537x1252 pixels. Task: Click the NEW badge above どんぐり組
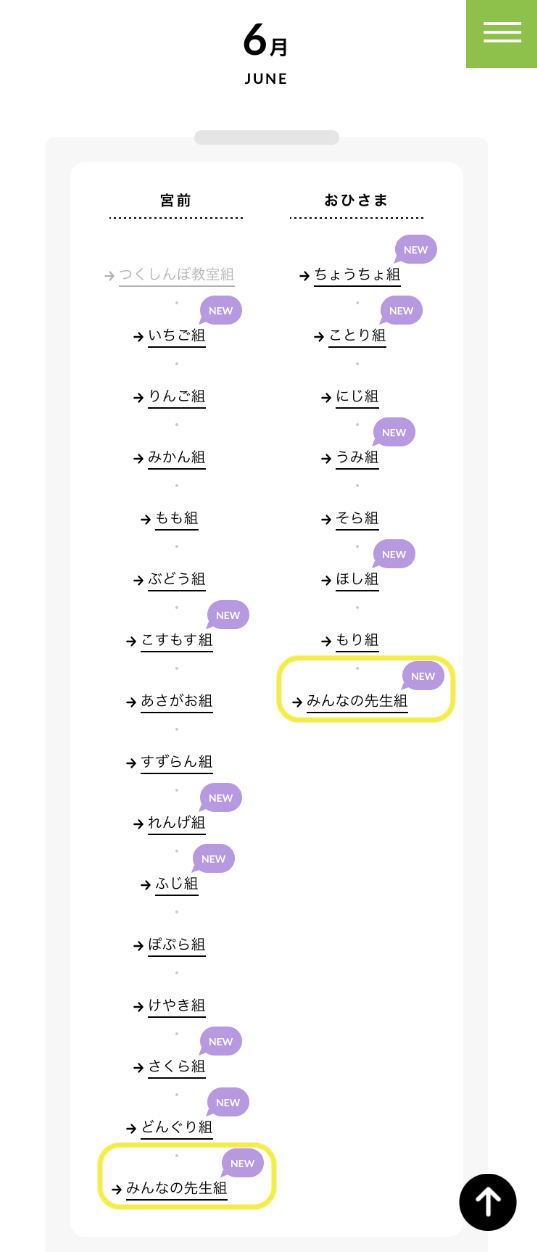pos(227,1103)
